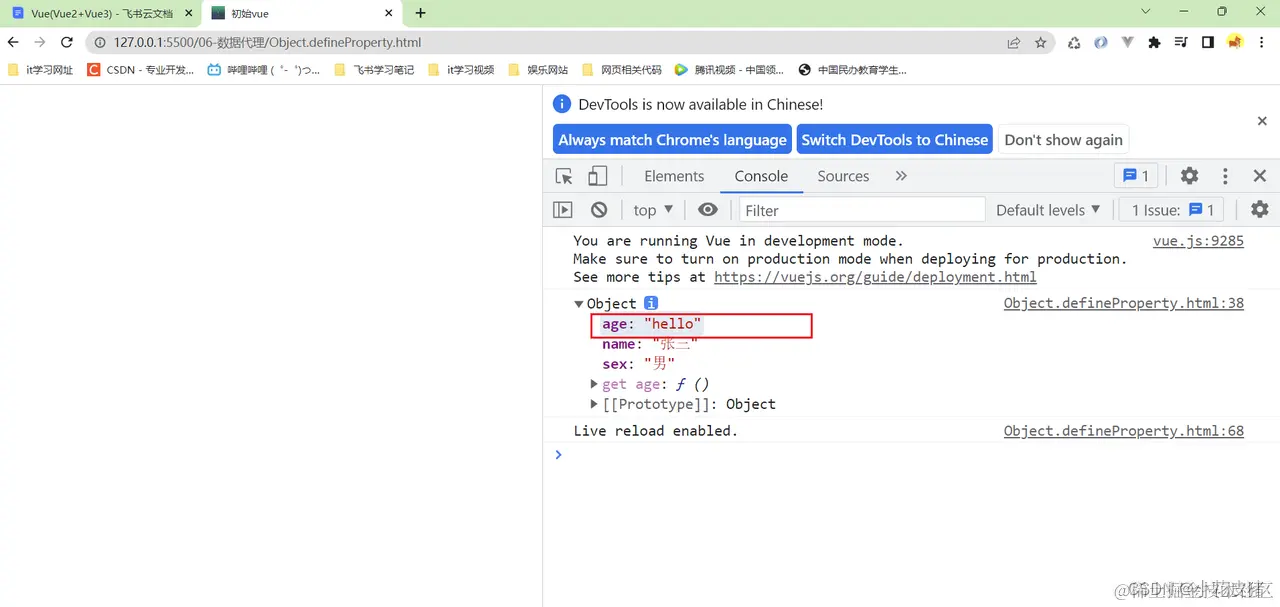
Task: Open the it学习视频 bookmark folder
Action: pos(461,70)
